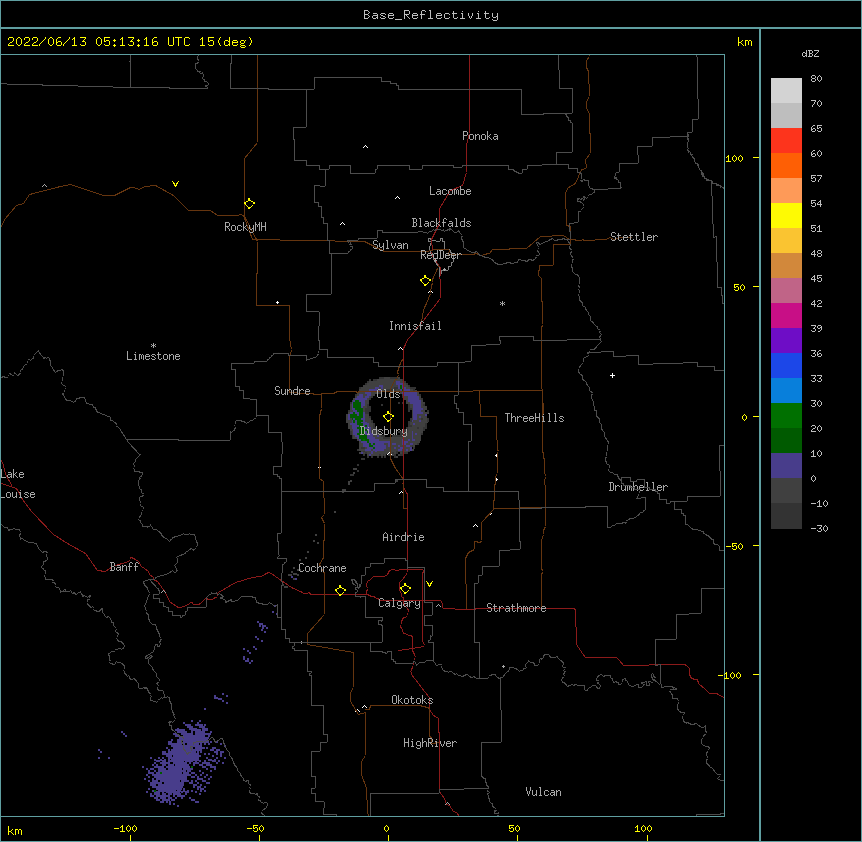This screenshot has height=842, width=862.
Task: Click the yellow diamond marker at RockyMH
Action: tap(250, 204)
